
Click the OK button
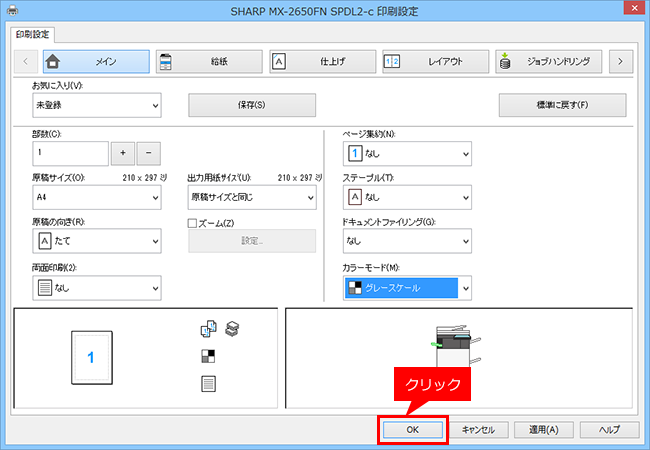pos(412,430)
